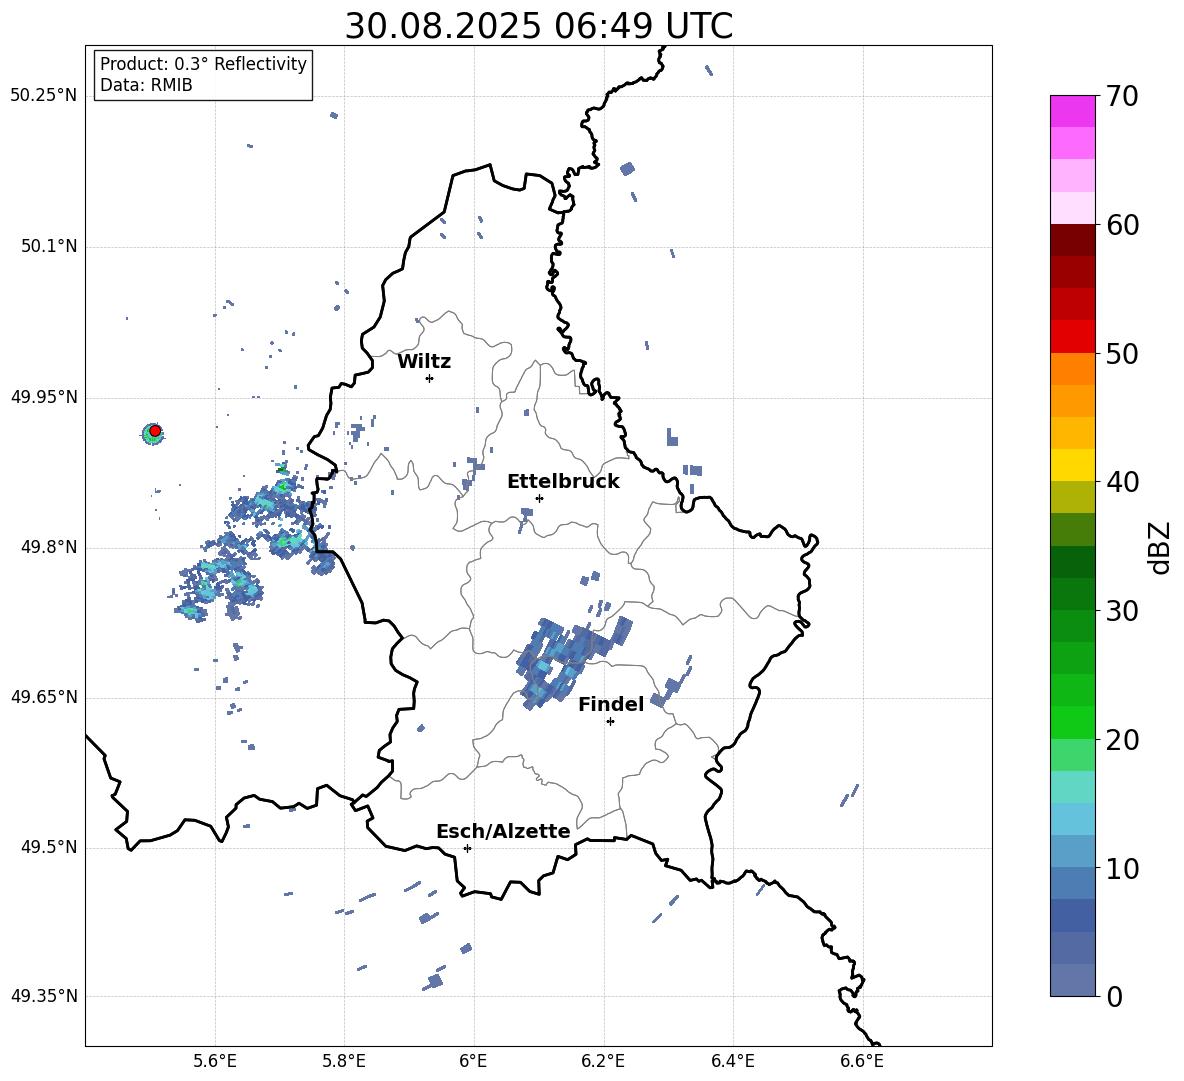This screenshot has width=1184, height=1081.
Task: Click the Product: 0.3° Reflectivity text
Action: pyautogui.click(x=203, y=63)
